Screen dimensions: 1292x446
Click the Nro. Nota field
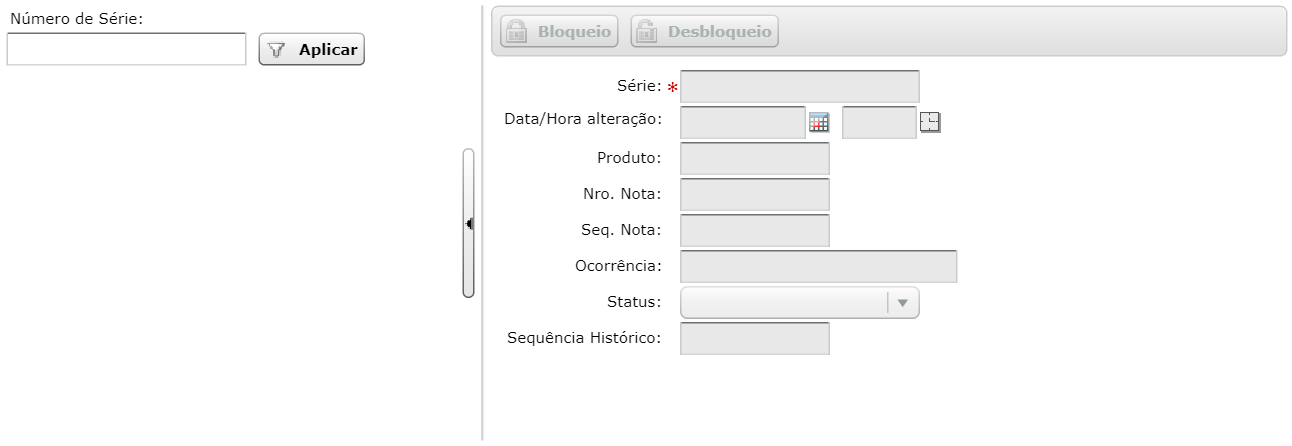point(754,195)
